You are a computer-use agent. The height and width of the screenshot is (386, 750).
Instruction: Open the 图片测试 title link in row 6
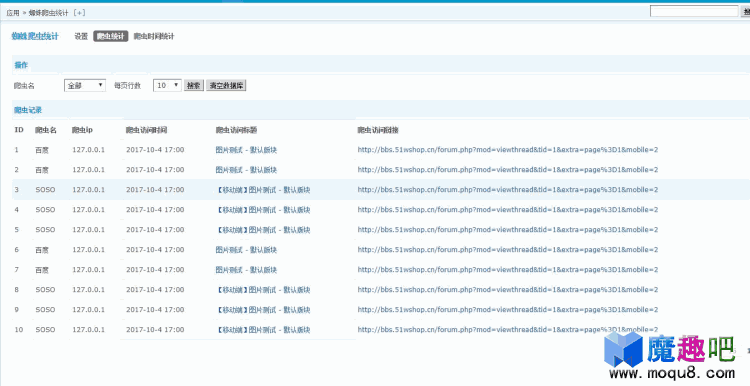(x=246, y=250)
